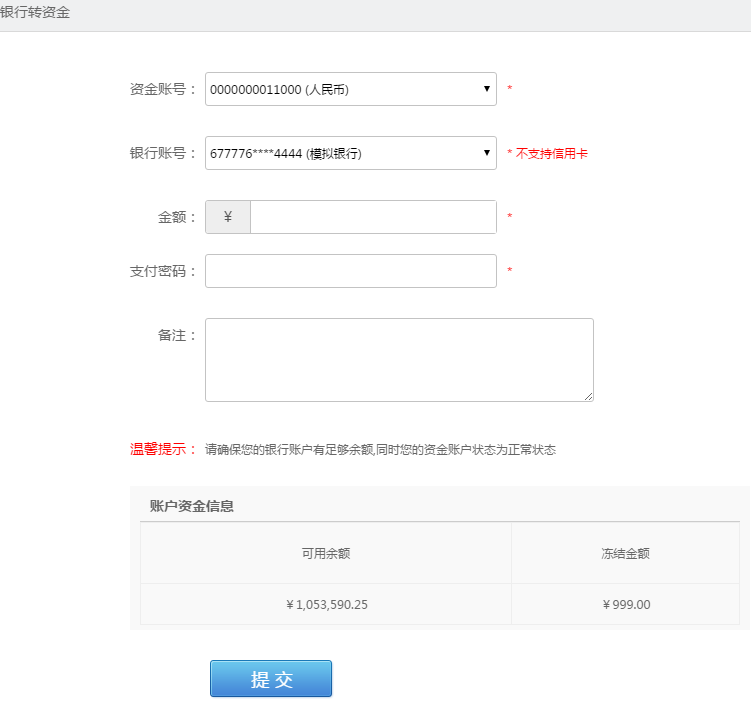The height and width of the screenshot is (703, 751).
Task: Click the 不支持信用卡 warning text
Action: click(551, 153)
